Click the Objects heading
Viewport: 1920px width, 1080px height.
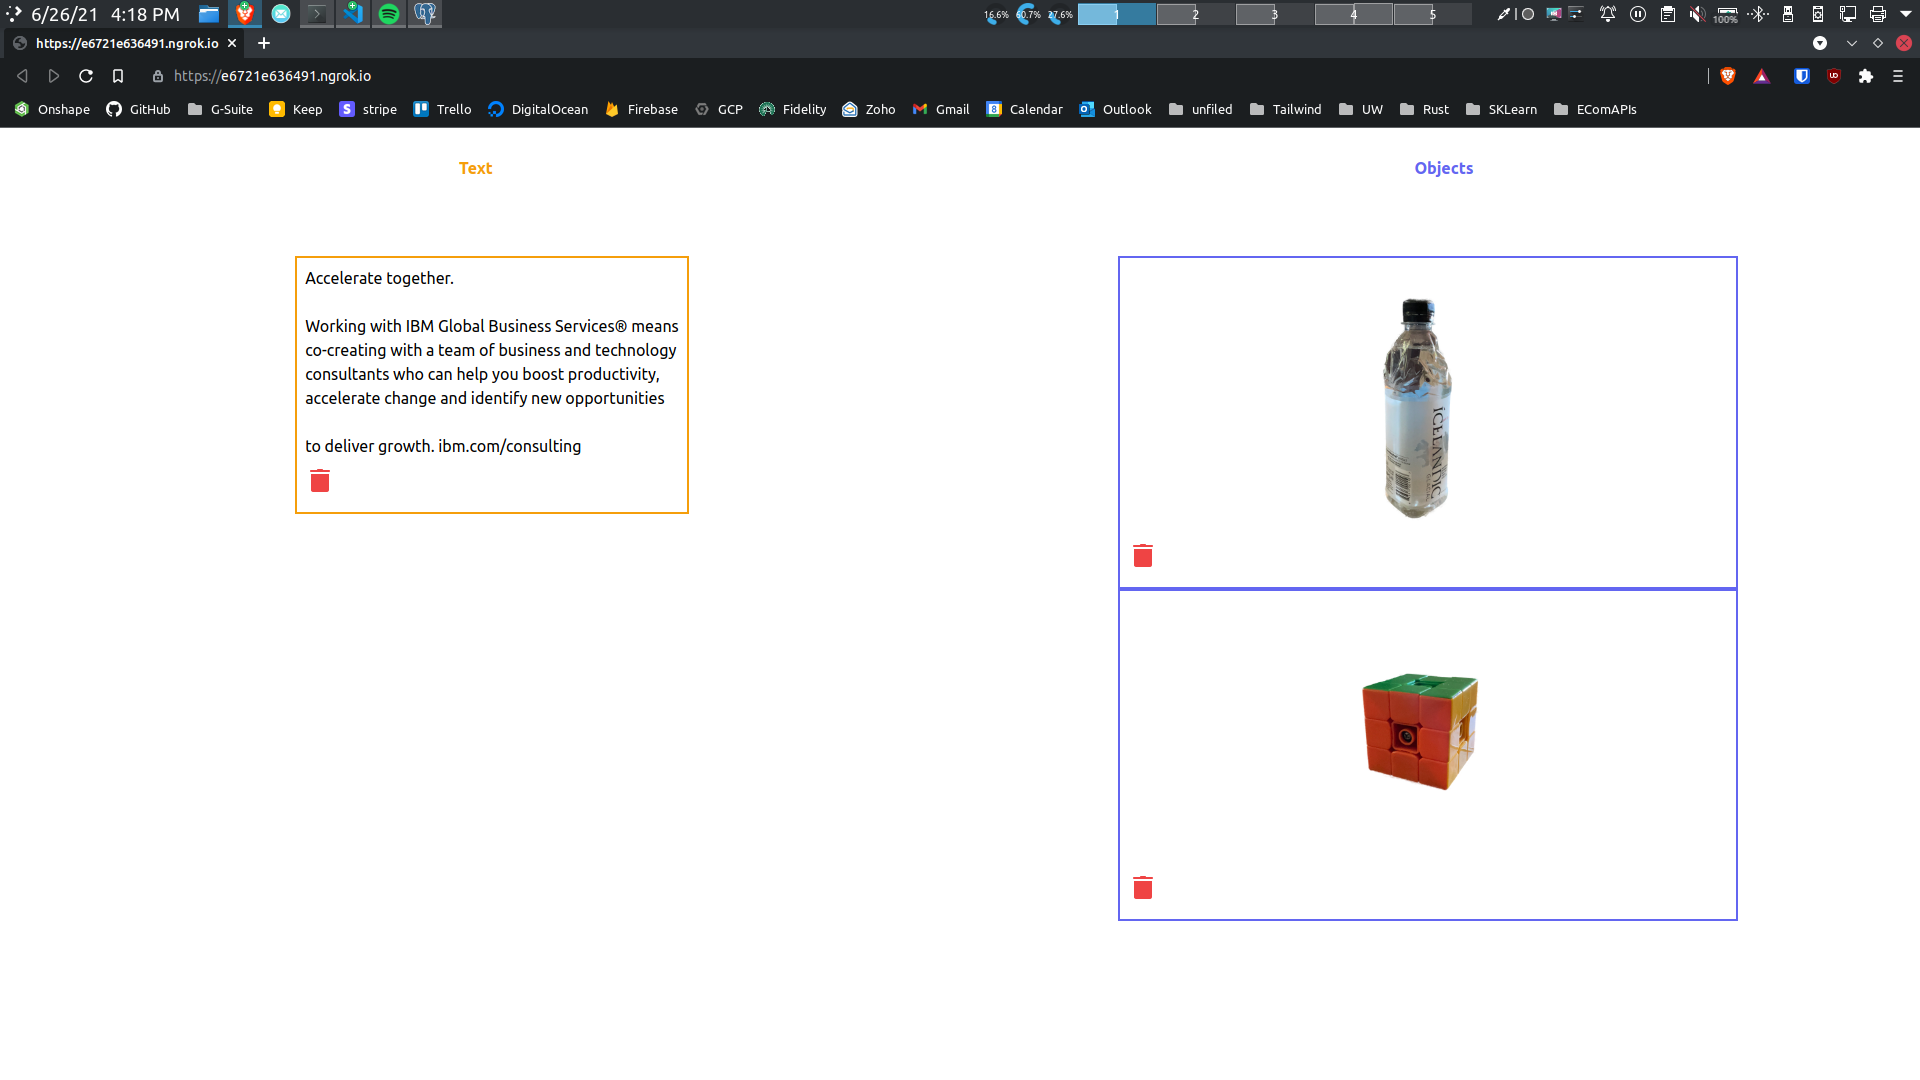1443,168
